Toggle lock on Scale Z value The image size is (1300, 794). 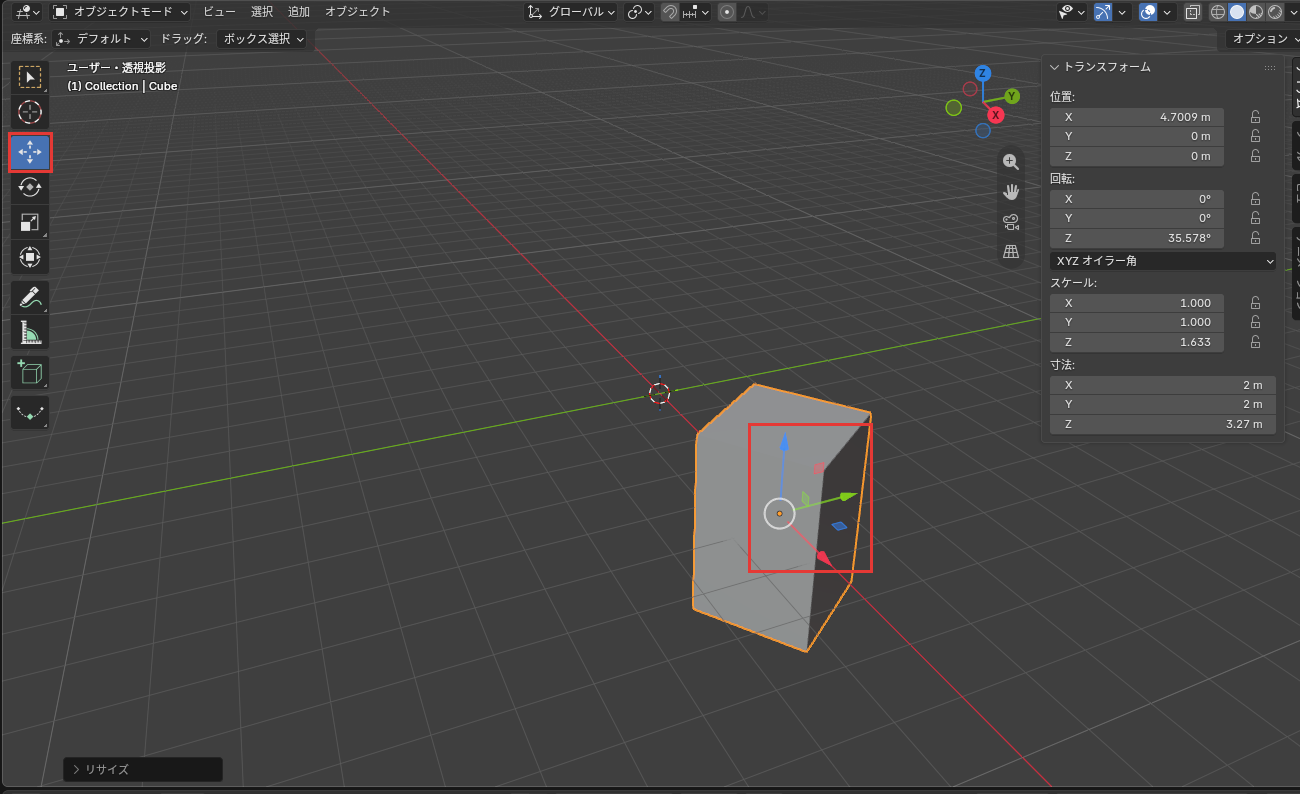click(1255, 342)
